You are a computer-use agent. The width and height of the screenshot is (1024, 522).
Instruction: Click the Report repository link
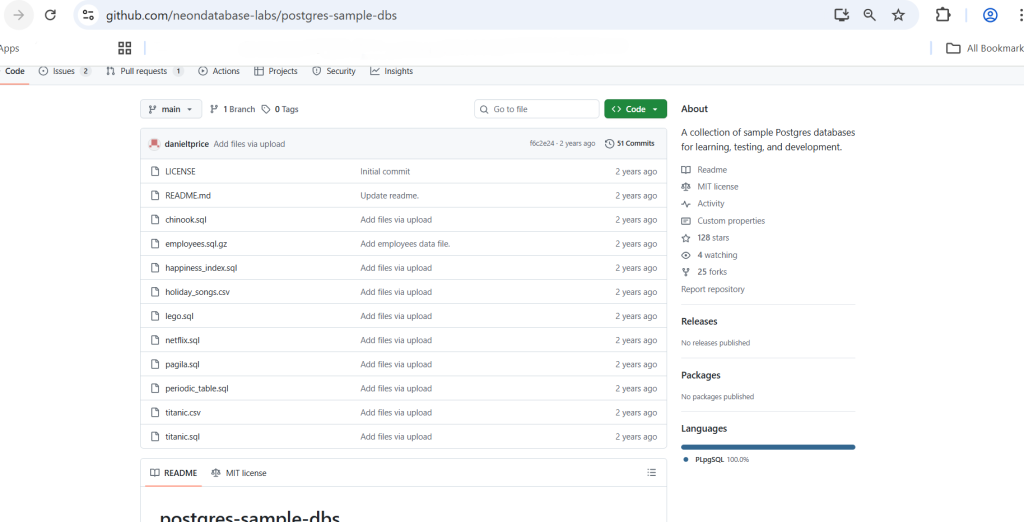712,289
